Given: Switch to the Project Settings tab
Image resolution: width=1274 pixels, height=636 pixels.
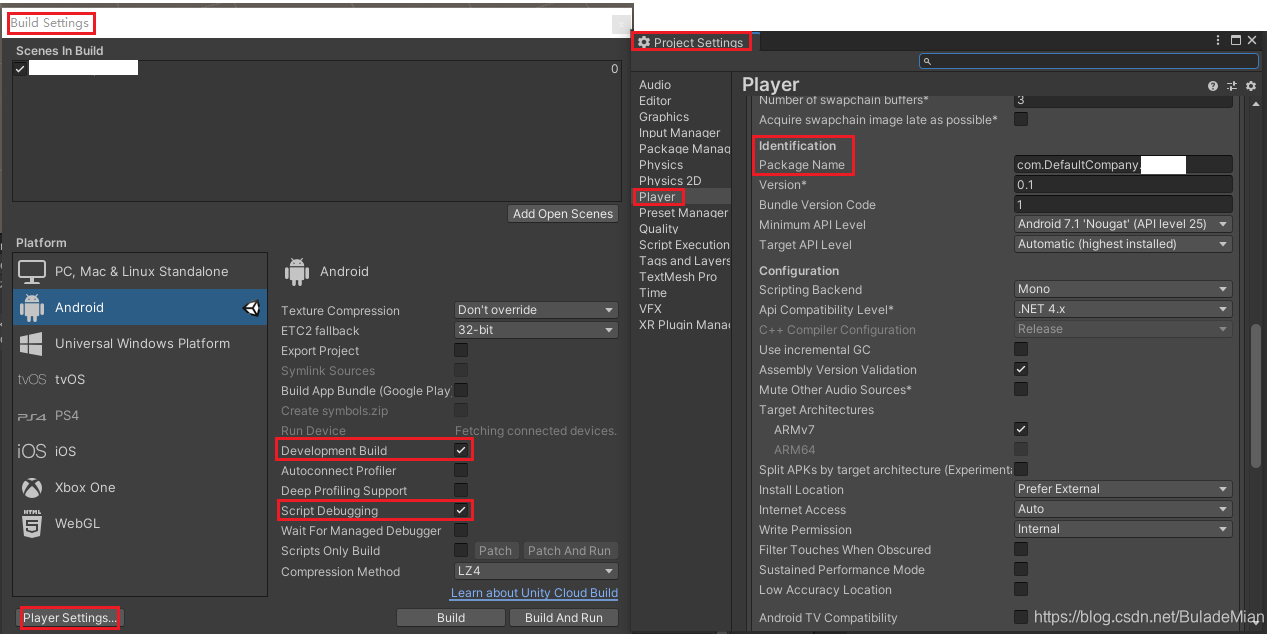Looking at the screenshot, I should 695,43.
